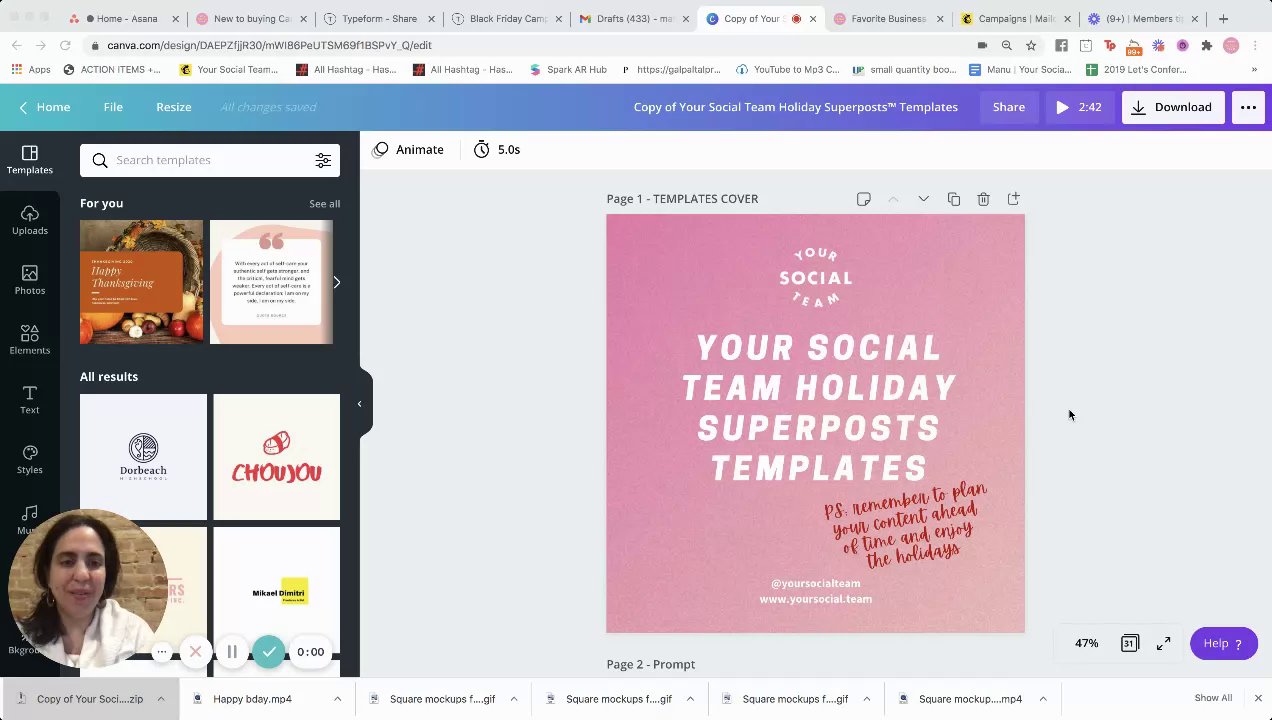The image size is (1272, 720).
Task: Open the Resize menu
Action: (x=174, y=107)
